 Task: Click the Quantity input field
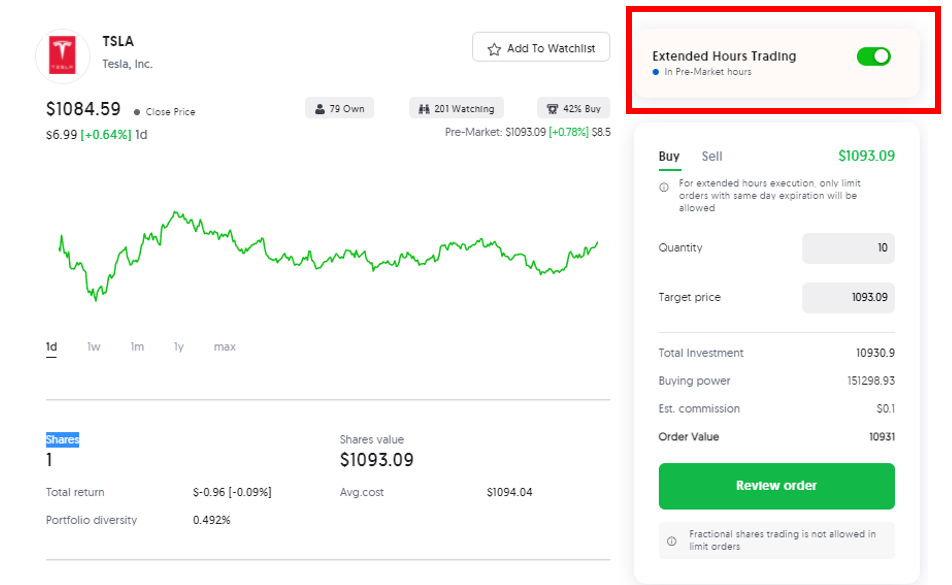[848, 248]
